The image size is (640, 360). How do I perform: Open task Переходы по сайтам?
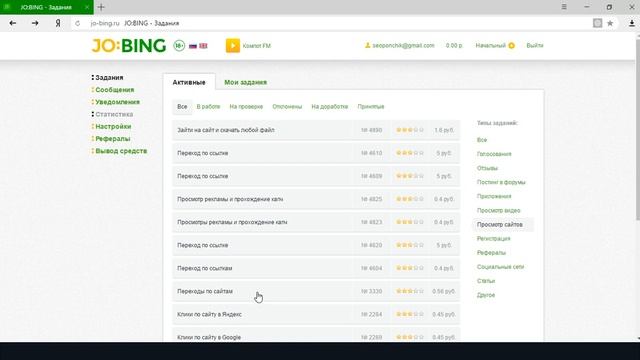(316, 291)
